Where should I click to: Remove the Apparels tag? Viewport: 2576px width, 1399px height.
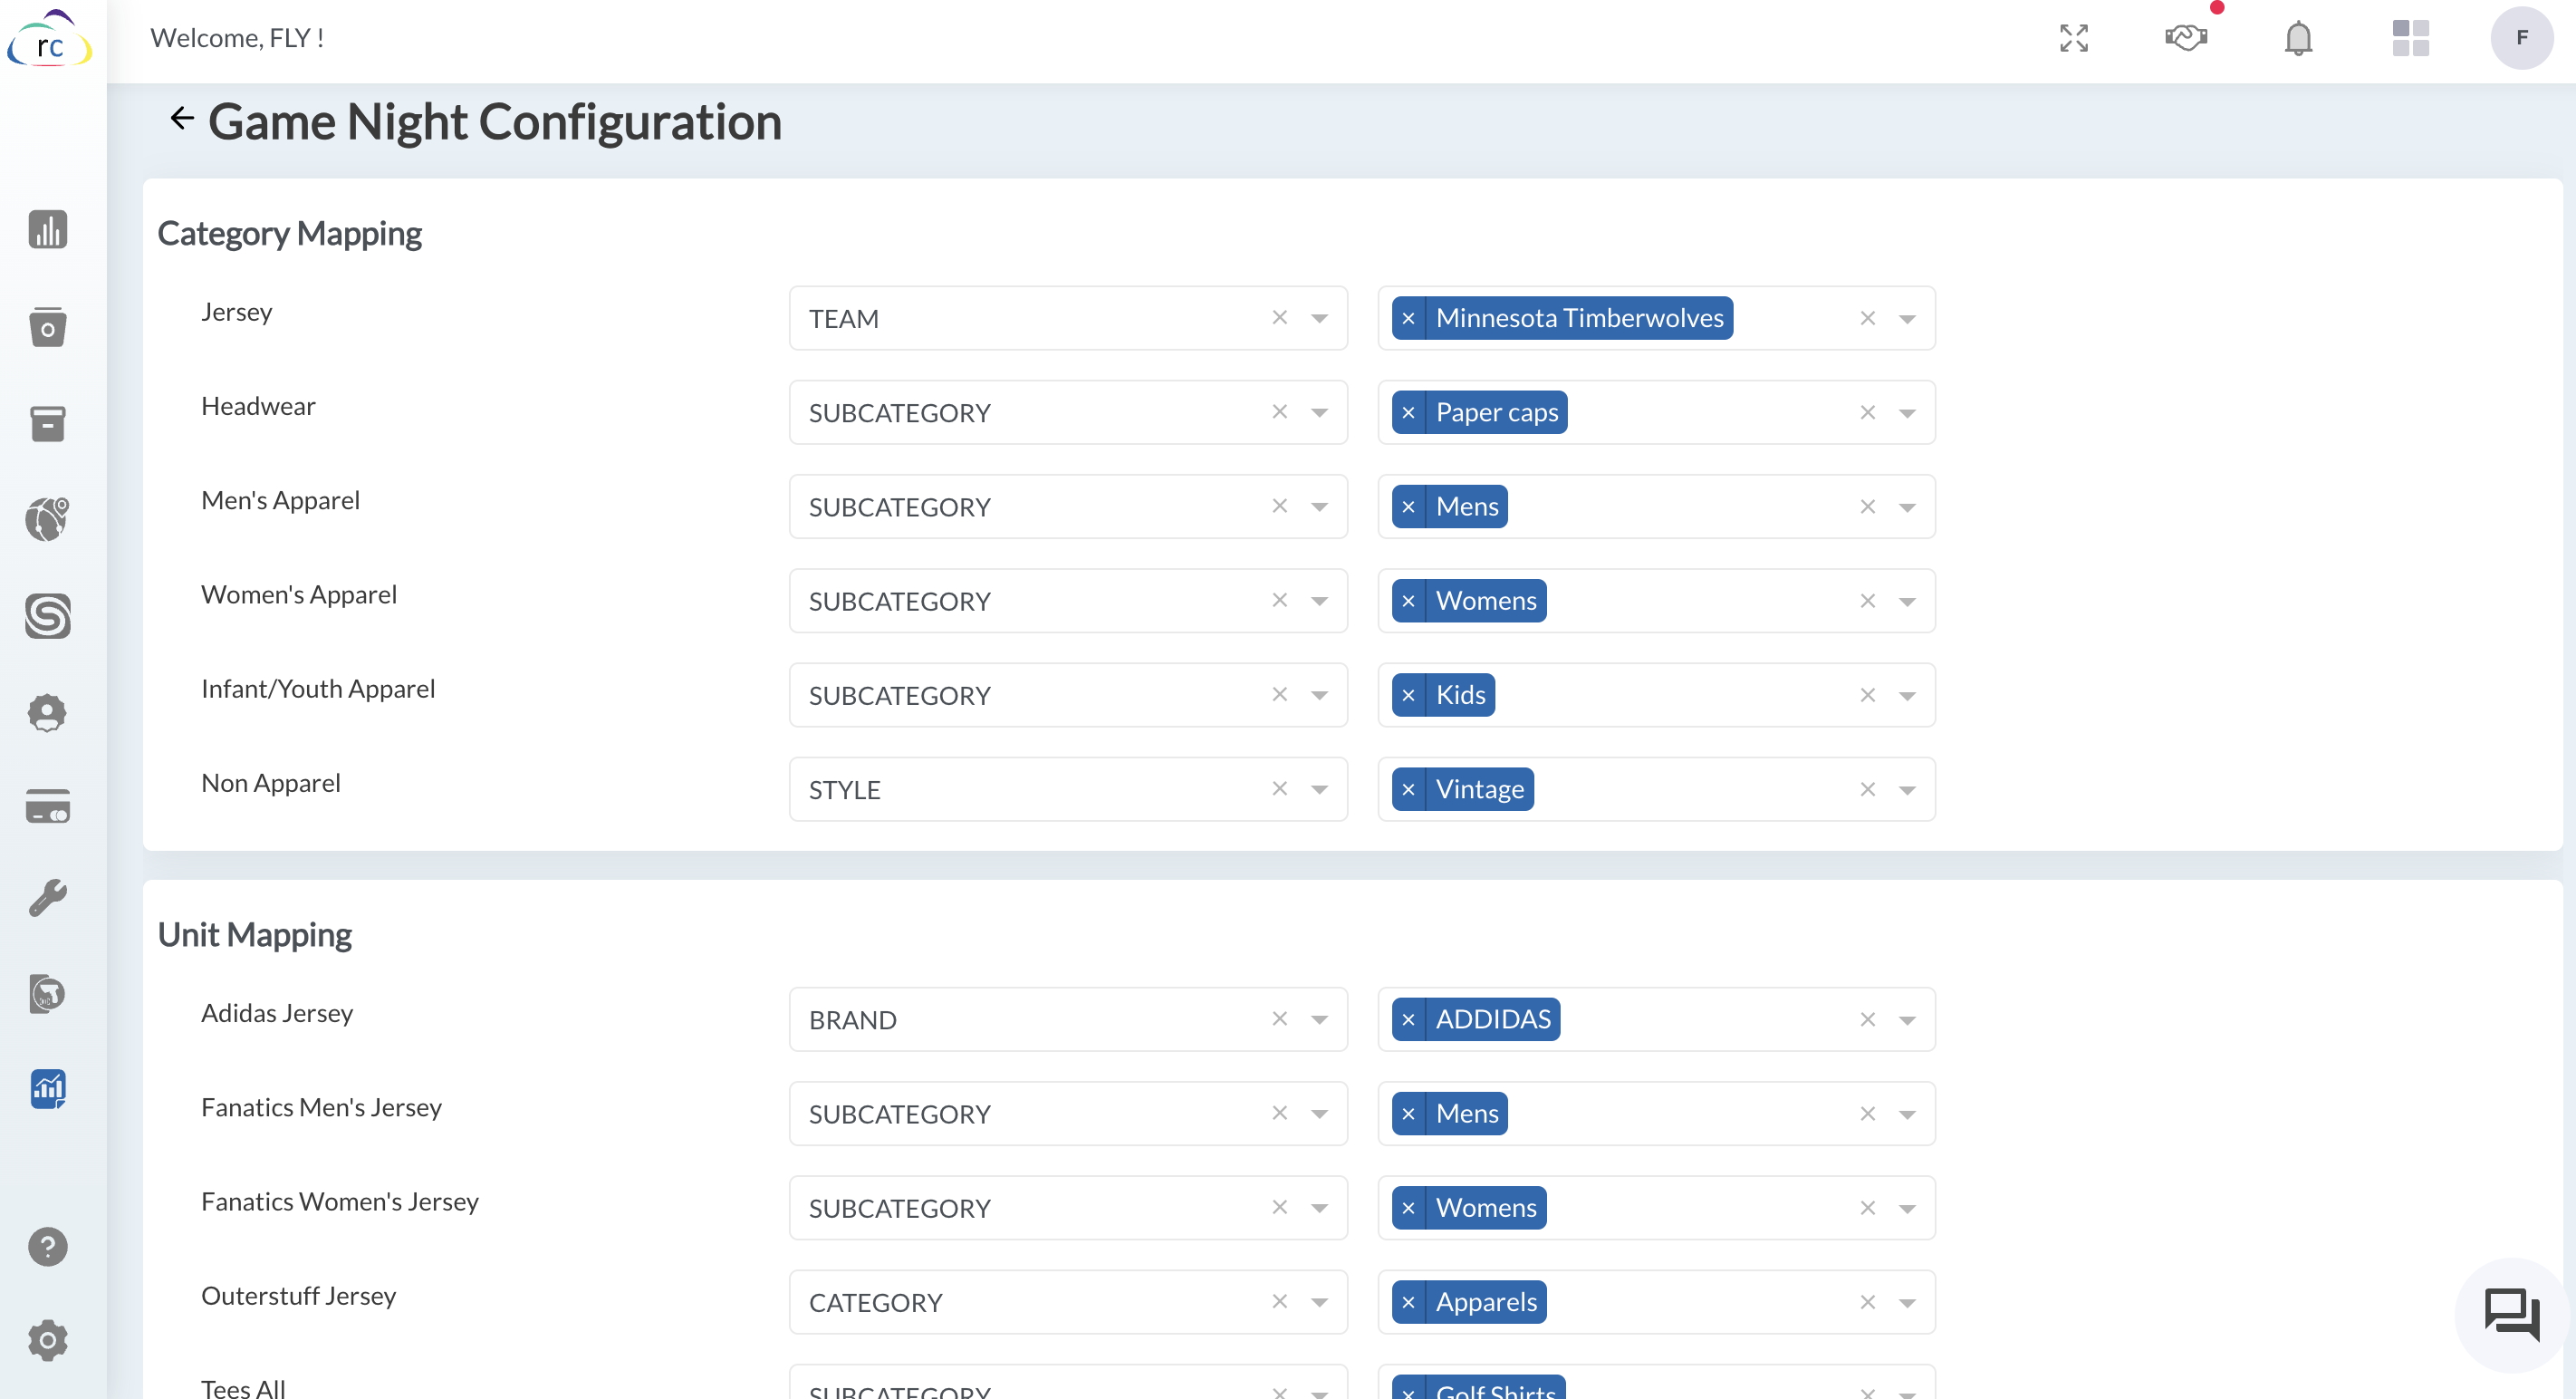[1408, 1302]
